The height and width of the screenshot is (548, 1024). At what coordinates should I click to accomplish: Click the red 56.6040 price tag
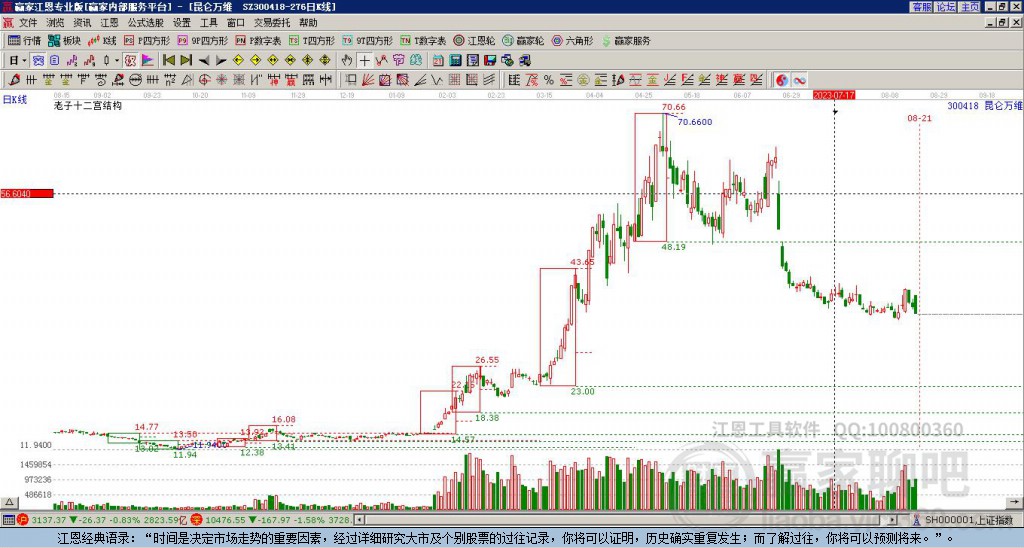click(27, 193)
